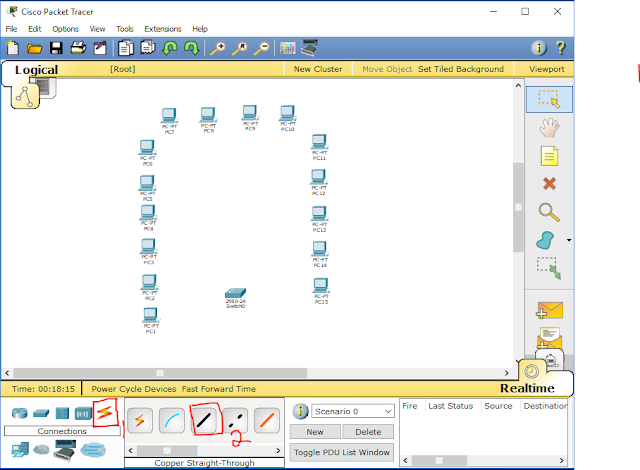Choose the Place Note tool

coord(549,156)
